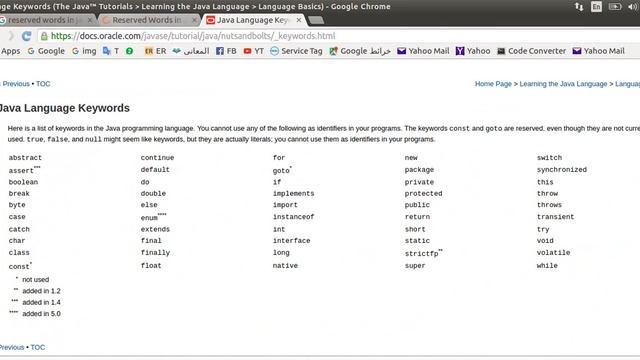Open the المعانى bookmark

191,51
